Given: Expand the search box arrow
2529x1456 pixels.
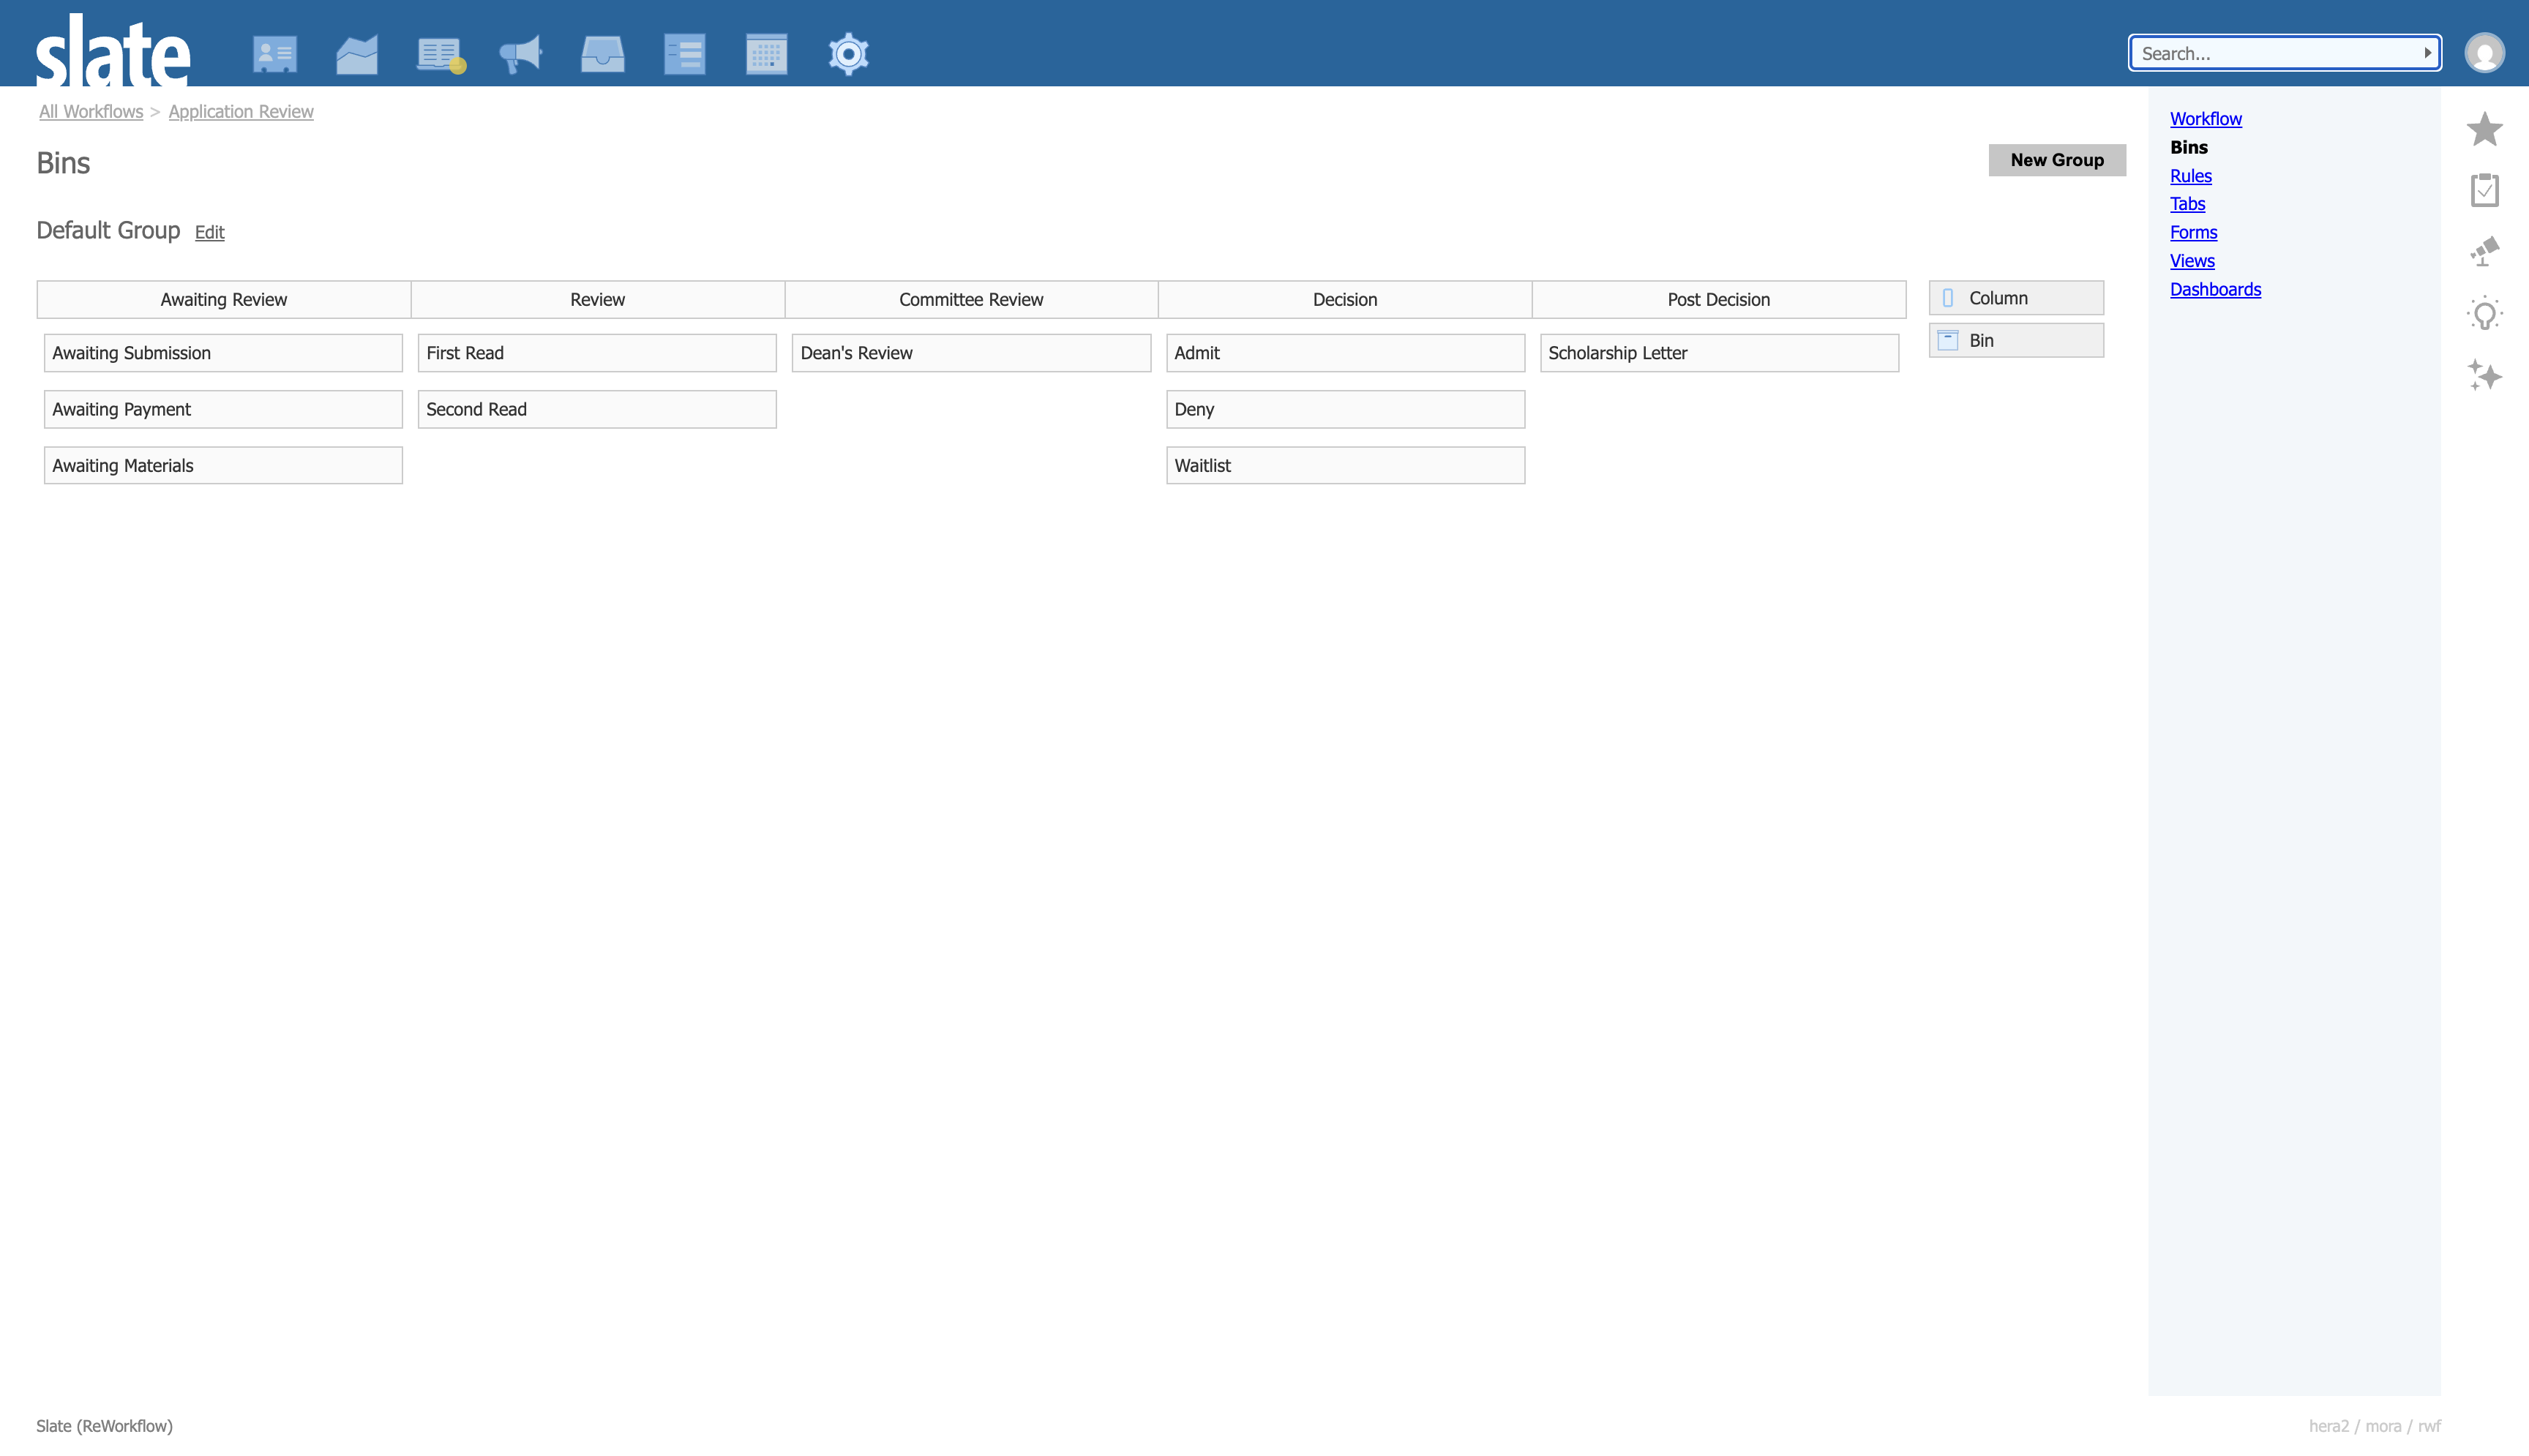Looking at the screenshot, I should (2427, 53).
